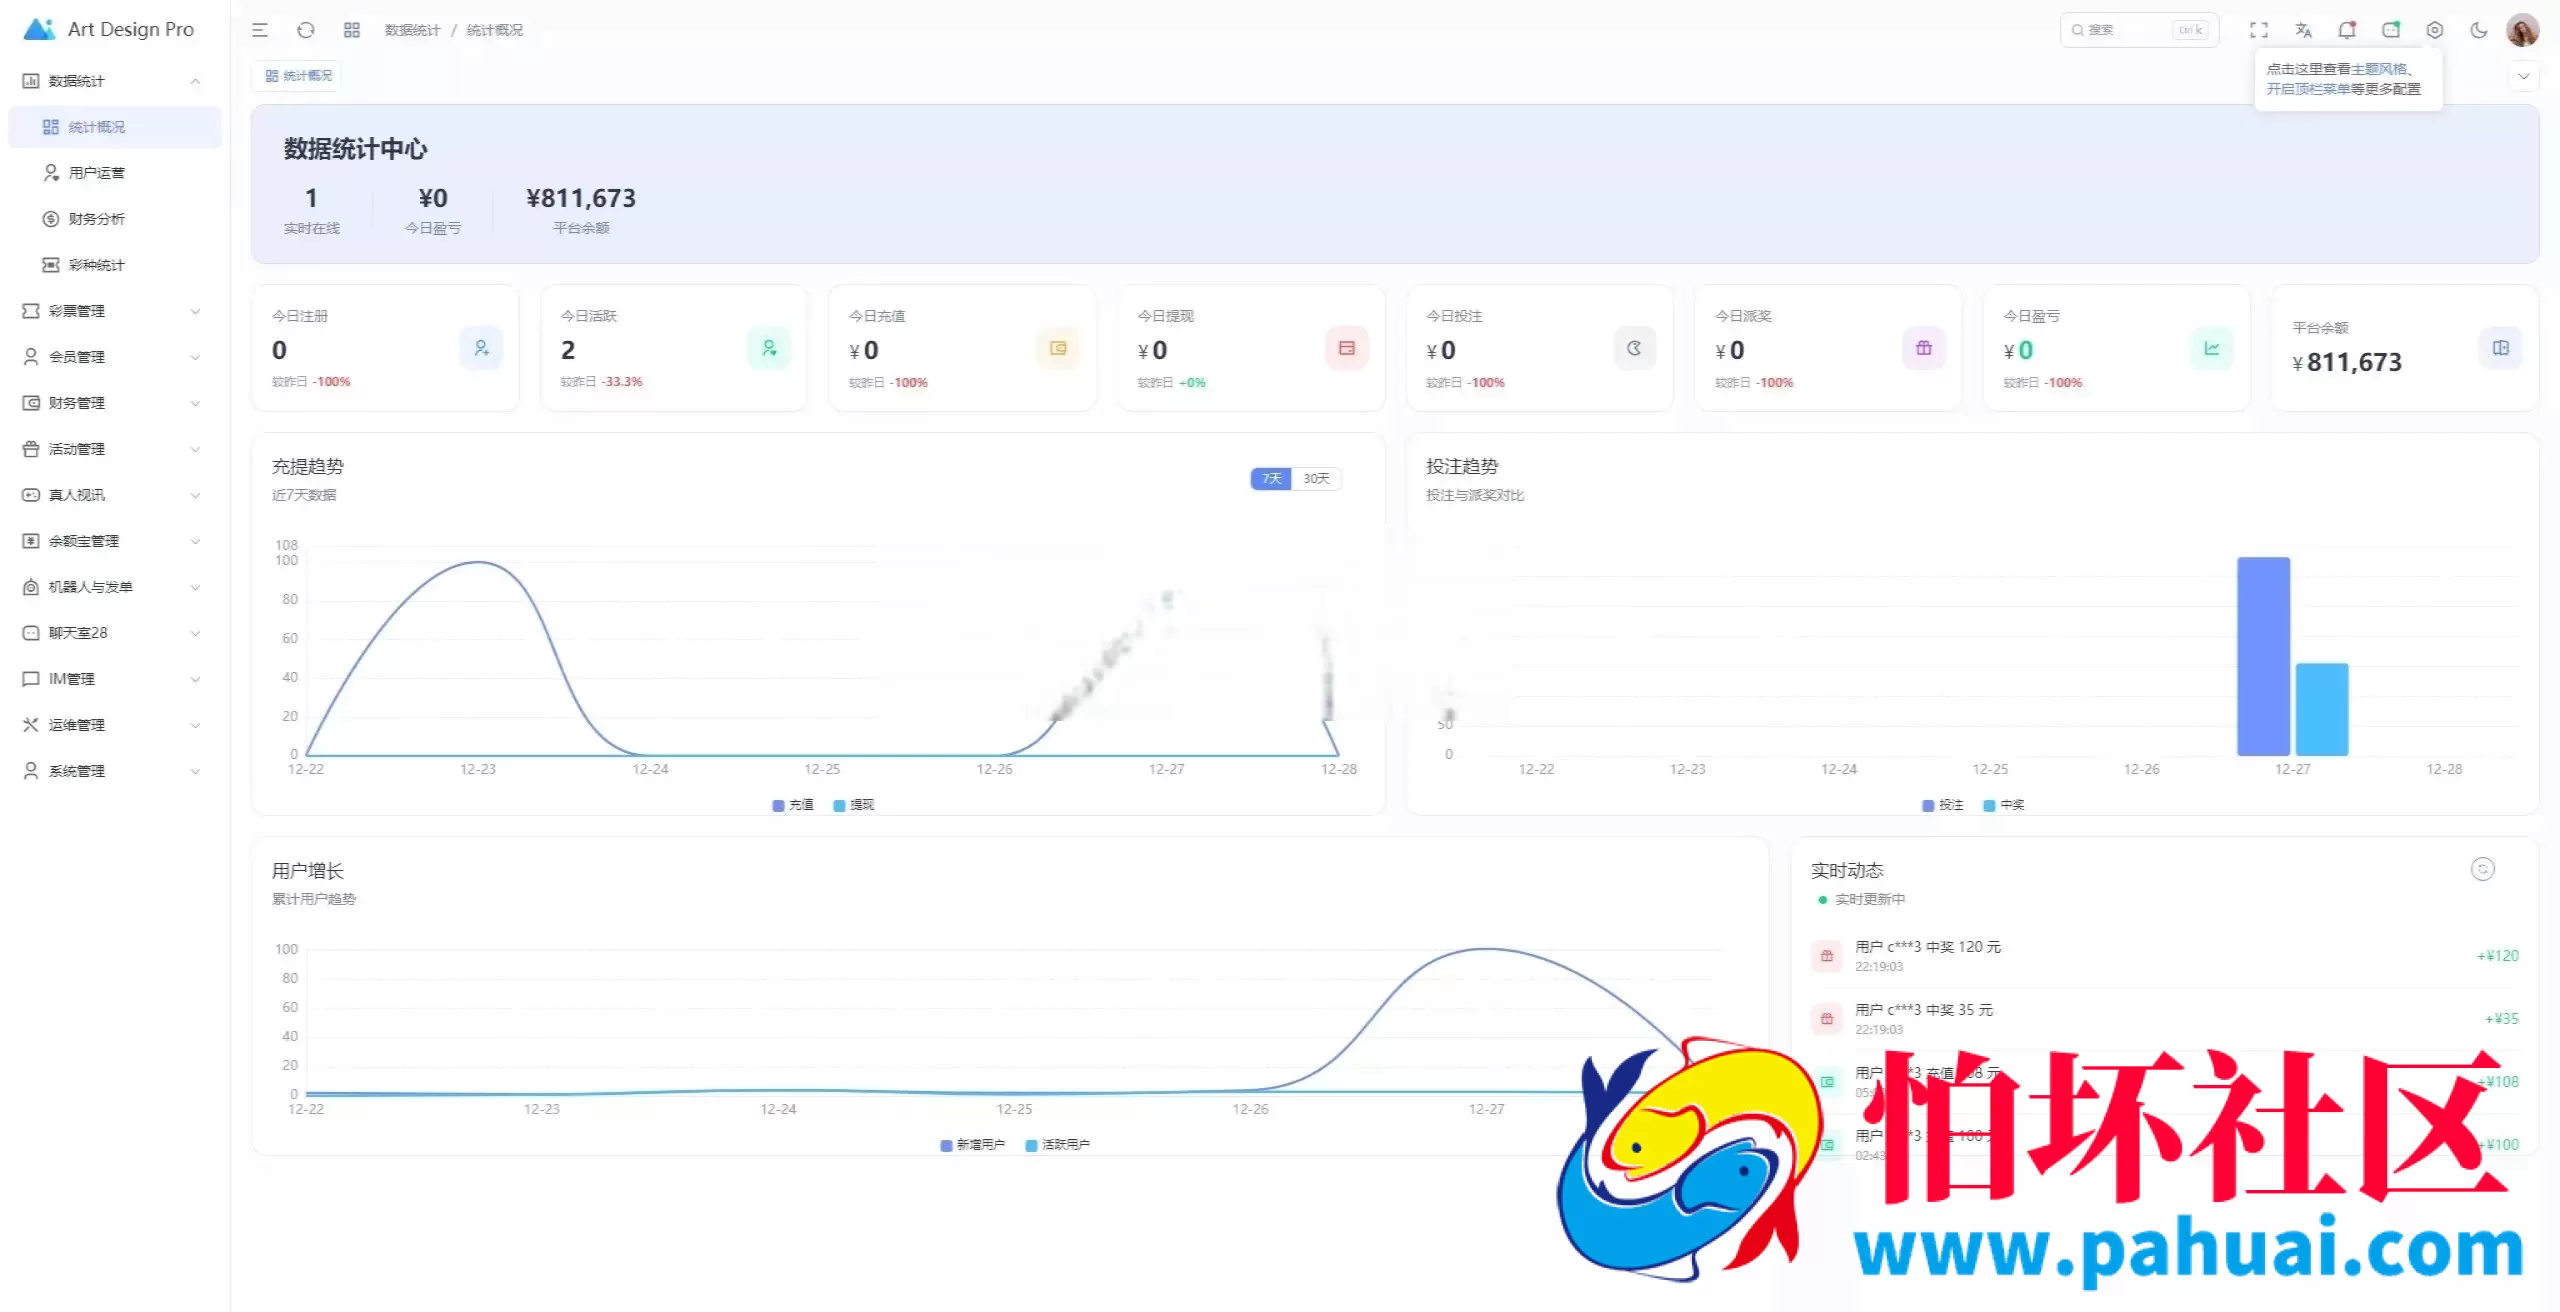Open 统计概况 in the sidebar
The image size is (2560, 1312).
114,127
